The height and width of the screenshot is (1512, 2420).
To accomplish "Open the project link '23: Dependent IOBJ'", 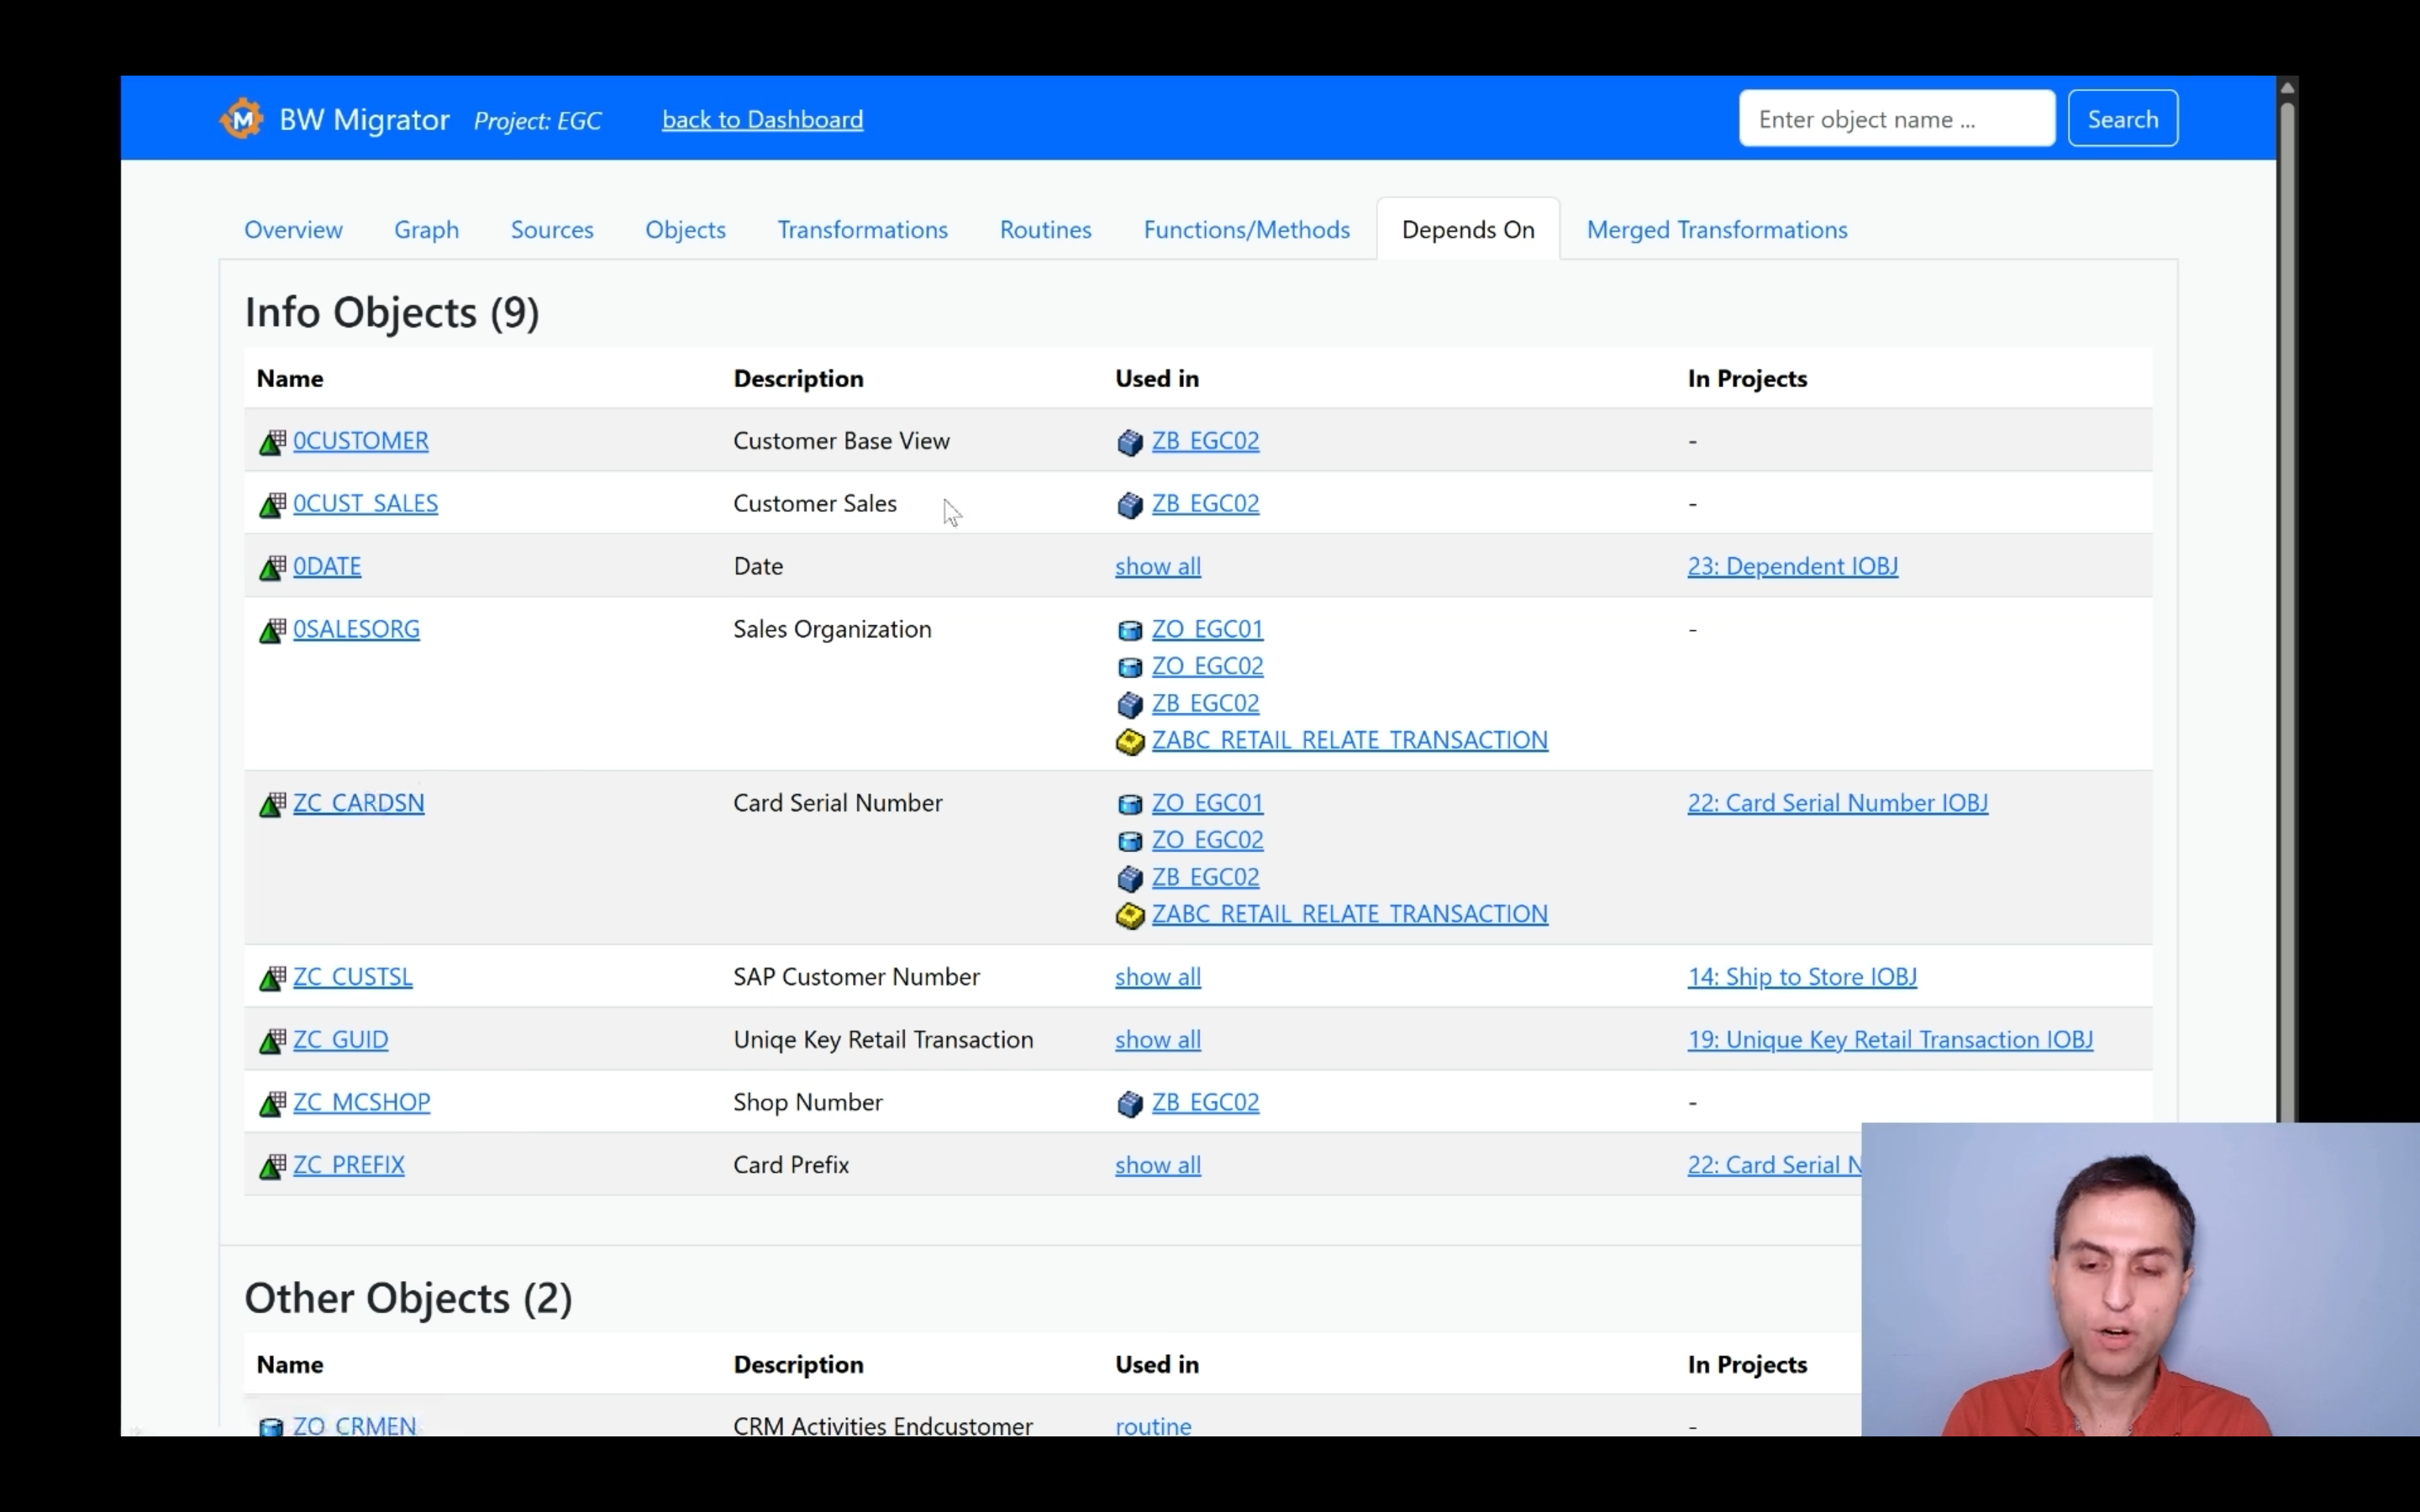I will (1792, 566).
